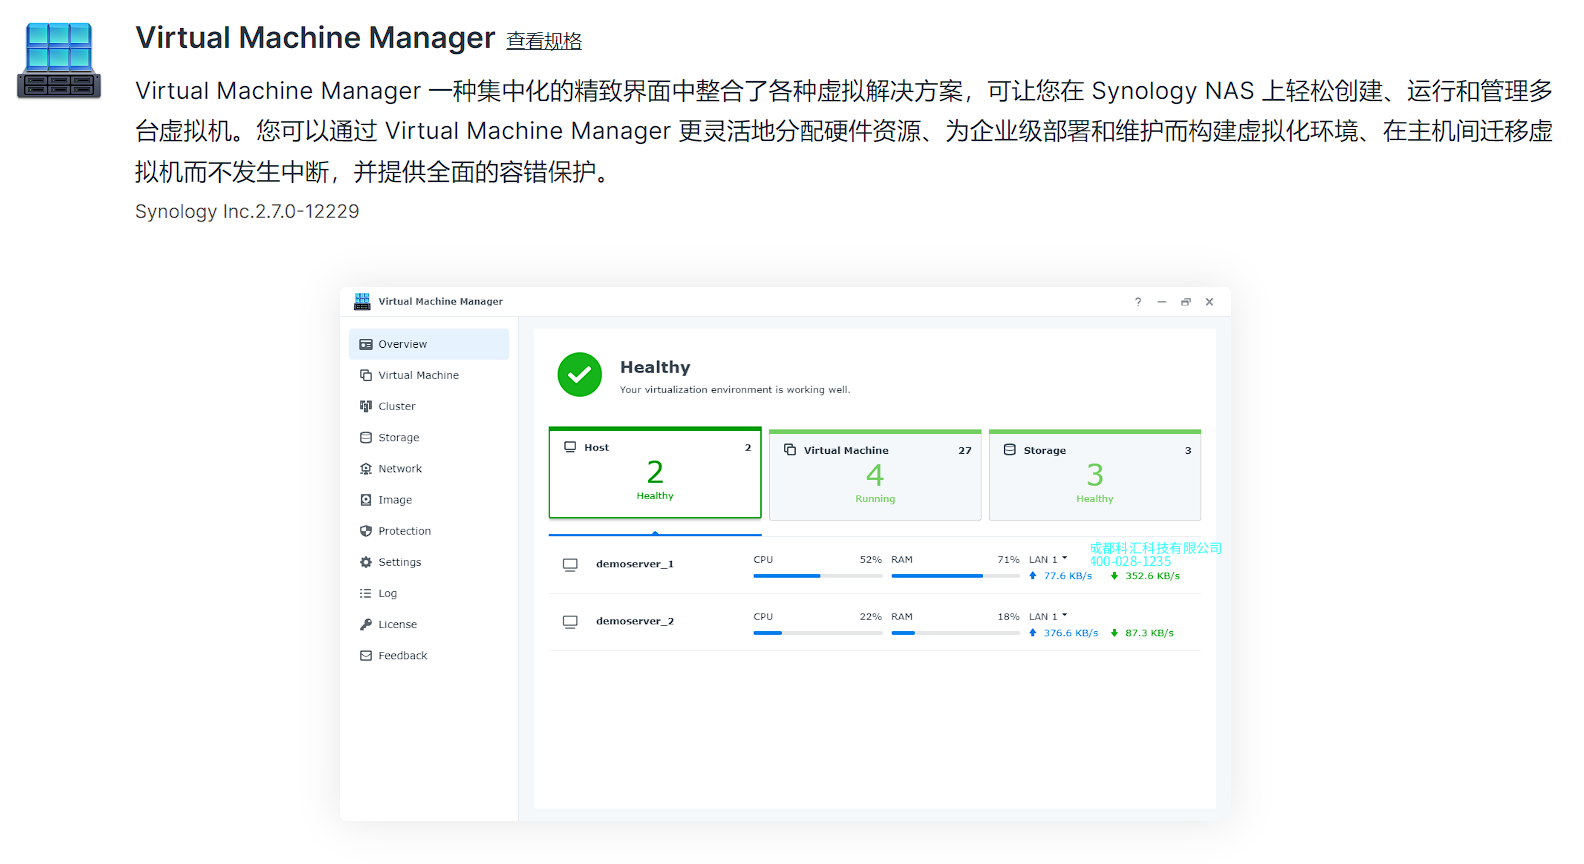The height and width of the screenshot is (864, 1584).
Task: Click the Settings gear icon
Action: click(x=366, y=562)
